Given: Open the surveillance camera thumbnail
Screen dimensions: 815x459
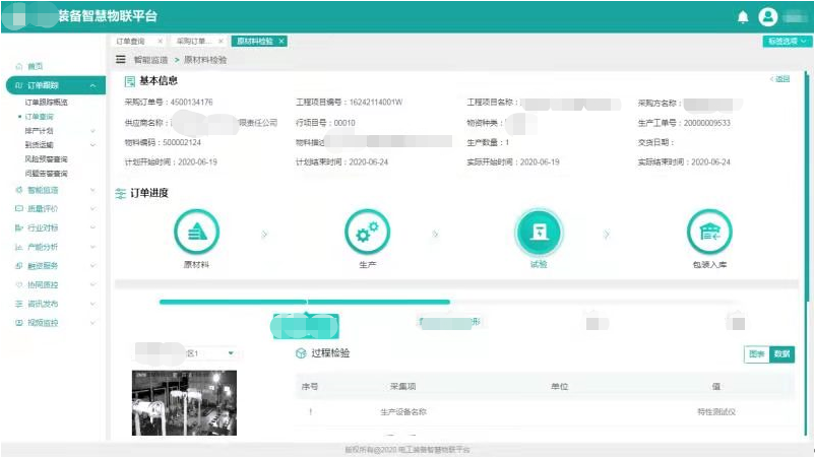Looking at the screenshot, I should [184, 403].
